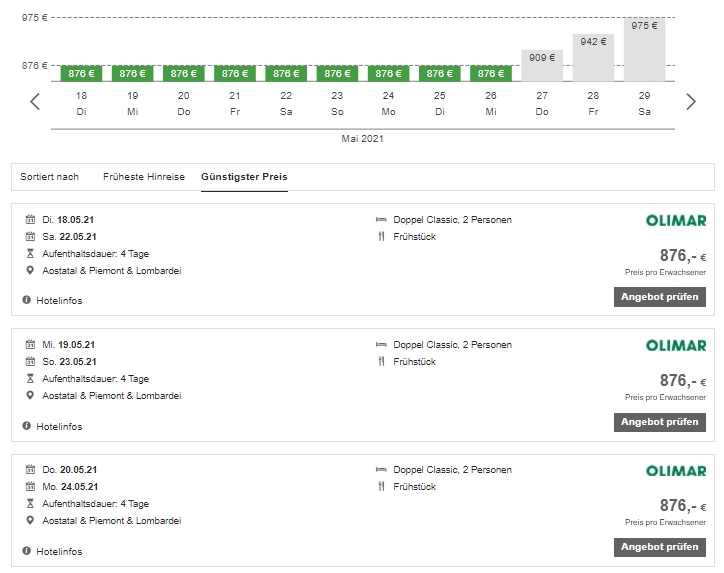Switch to Früheste Hinreise sorting tab
724x573 pixels.
coord(144,177)
